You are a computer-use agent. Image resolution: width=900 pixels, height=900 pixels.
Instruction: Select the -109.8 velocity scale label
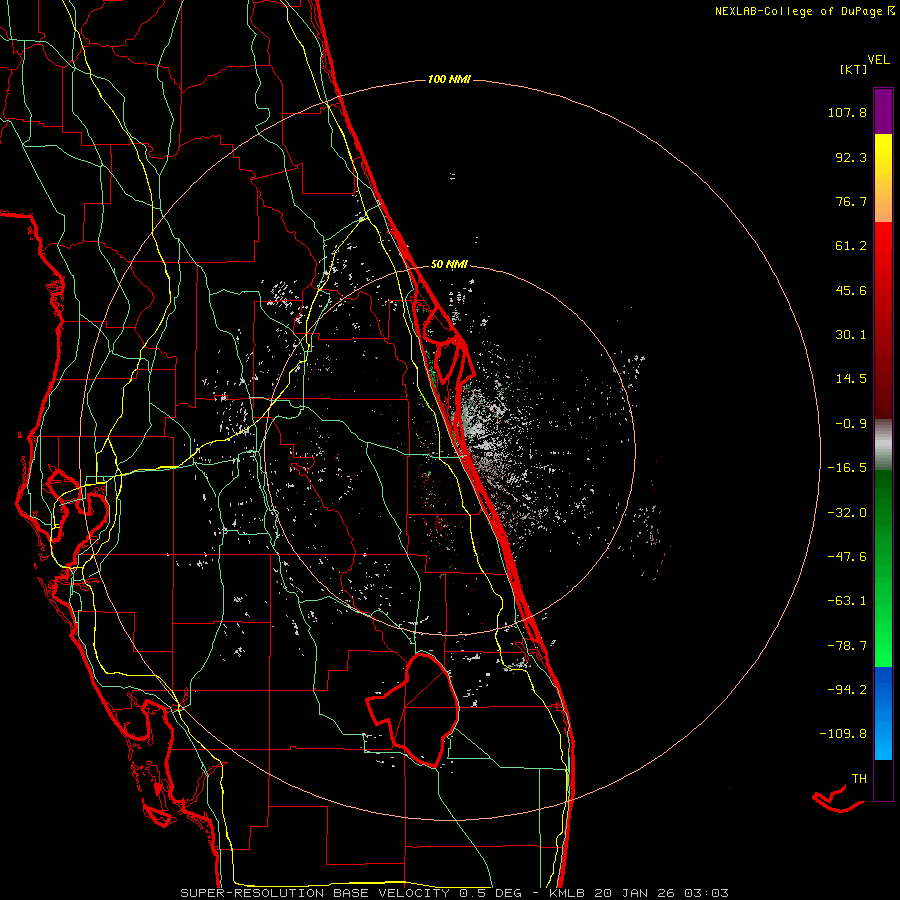(x=843, y=734)
